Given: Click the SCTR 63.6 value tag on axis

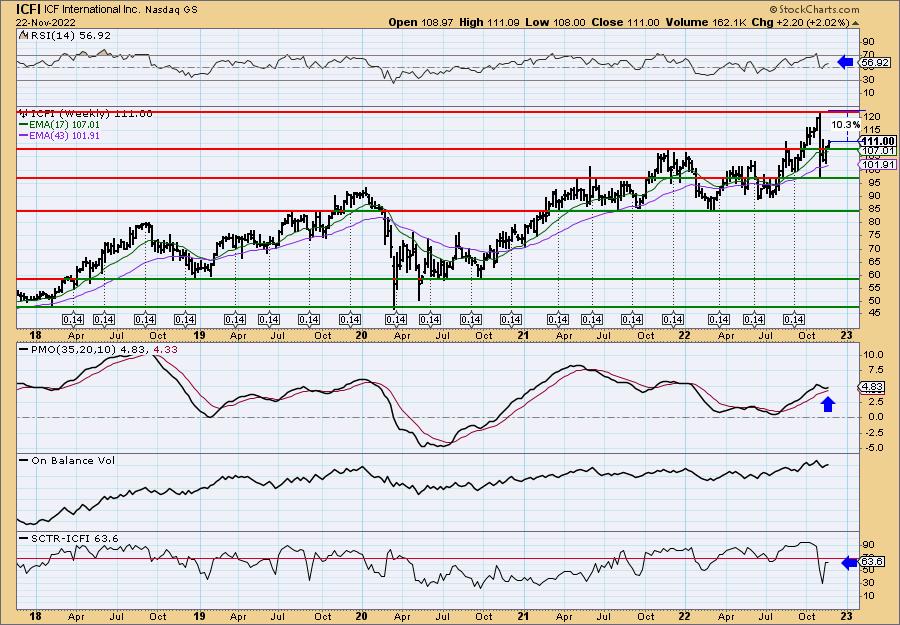Looking at the screenshot, I should [x=872, y=562].
